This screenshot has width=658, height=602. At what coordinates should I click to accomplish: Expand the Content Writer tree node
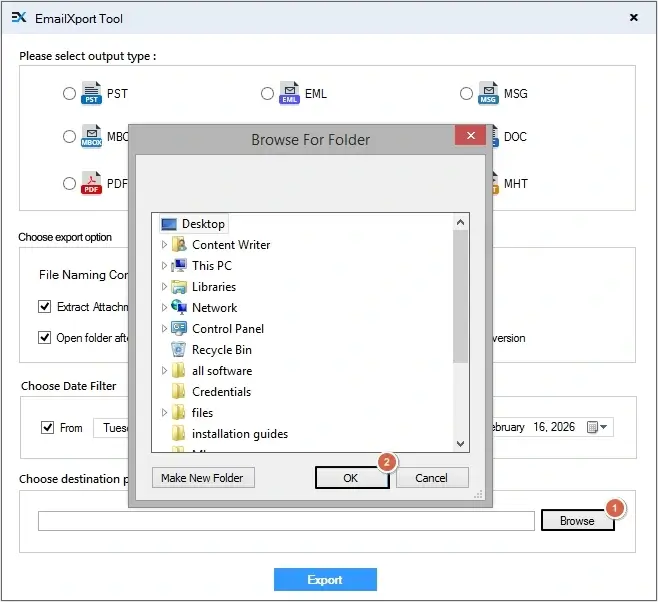coord(164,245)
